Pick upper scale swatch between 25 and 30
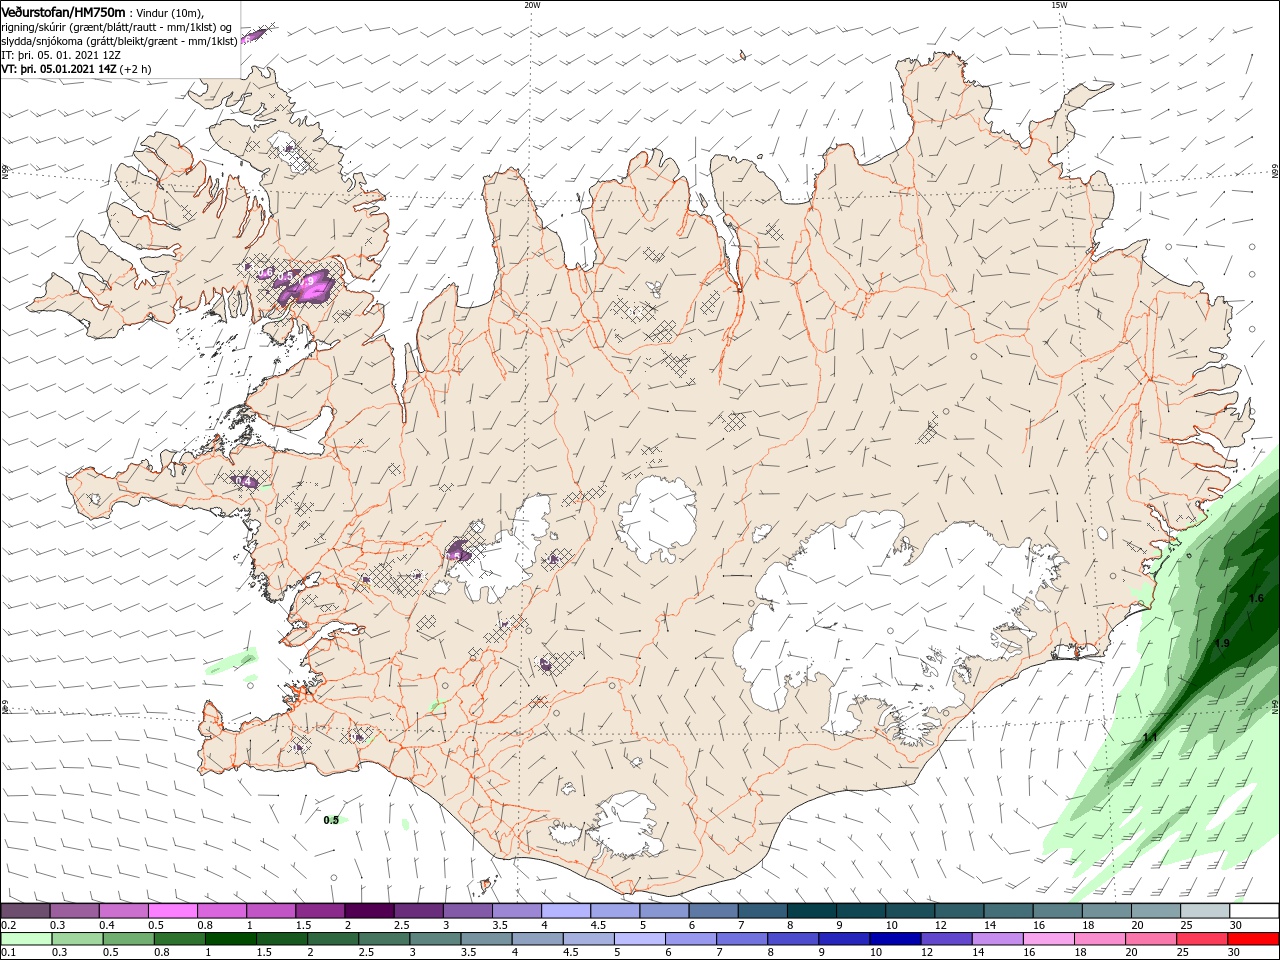This screenshot has height=960, width=1280. (x=1205, y=911)
